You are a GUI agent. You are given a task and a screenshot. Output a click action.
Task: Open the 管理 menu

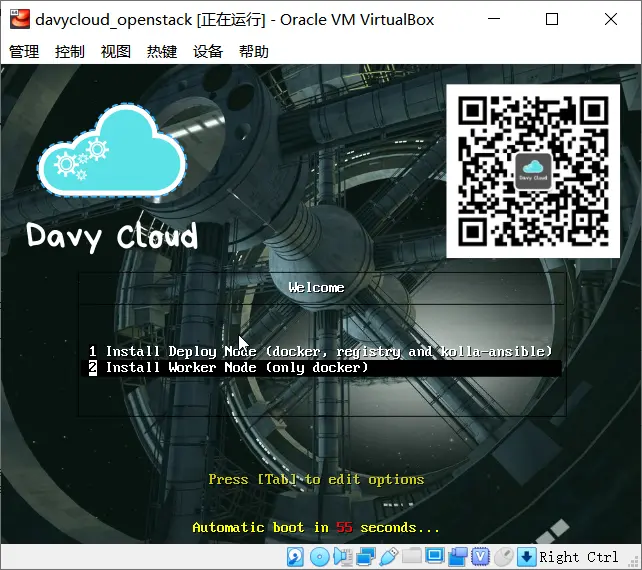(24, 52)
